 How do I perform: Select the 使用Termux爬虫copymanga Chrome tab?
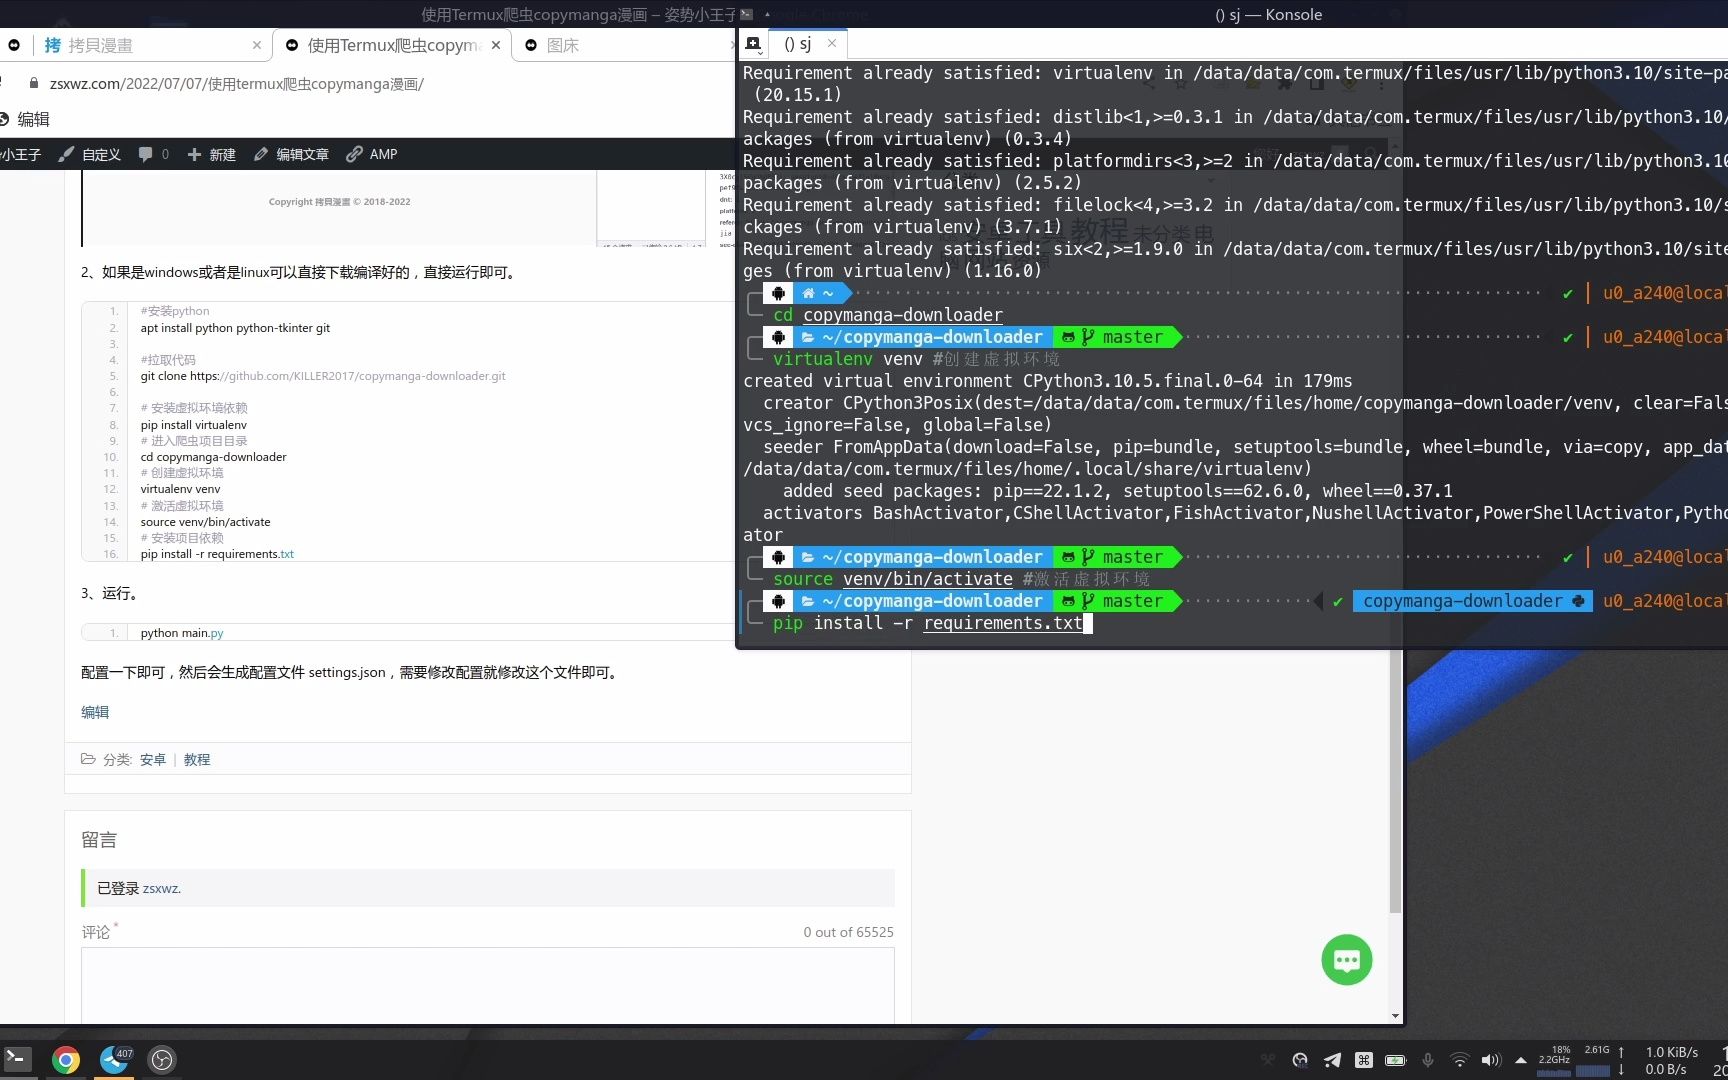click(393, 45)
